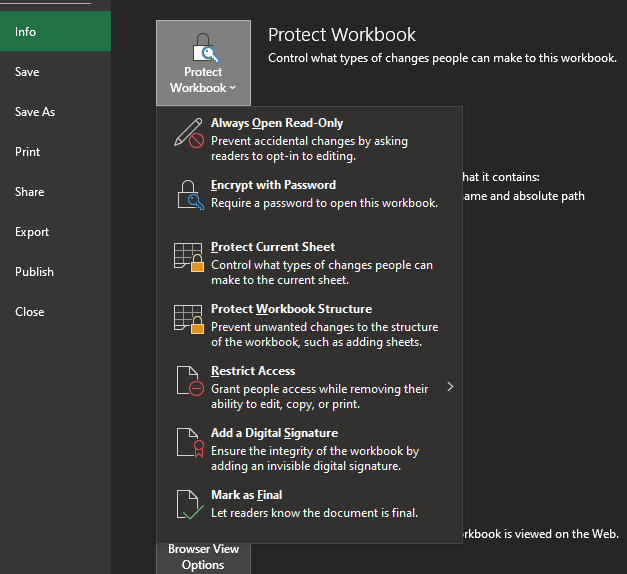Screen dimensions: 627x574
Task: Go to the Share section
Action: point(30,192)
